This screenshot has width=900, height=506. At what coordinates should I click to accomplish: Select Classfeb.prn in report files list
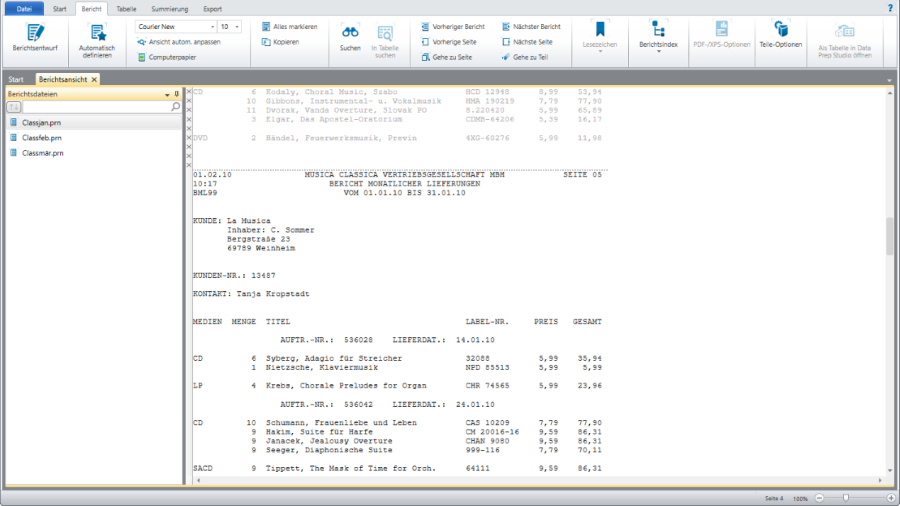tap(42, 137)
